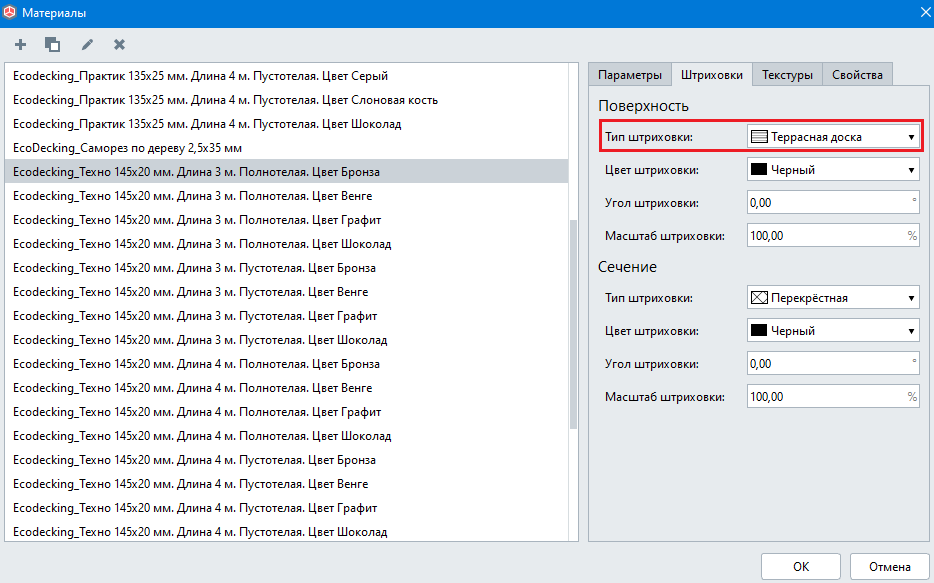This screenshot has width=934, height=583.
Task: Confirm with the OK button
Action: 801,567
